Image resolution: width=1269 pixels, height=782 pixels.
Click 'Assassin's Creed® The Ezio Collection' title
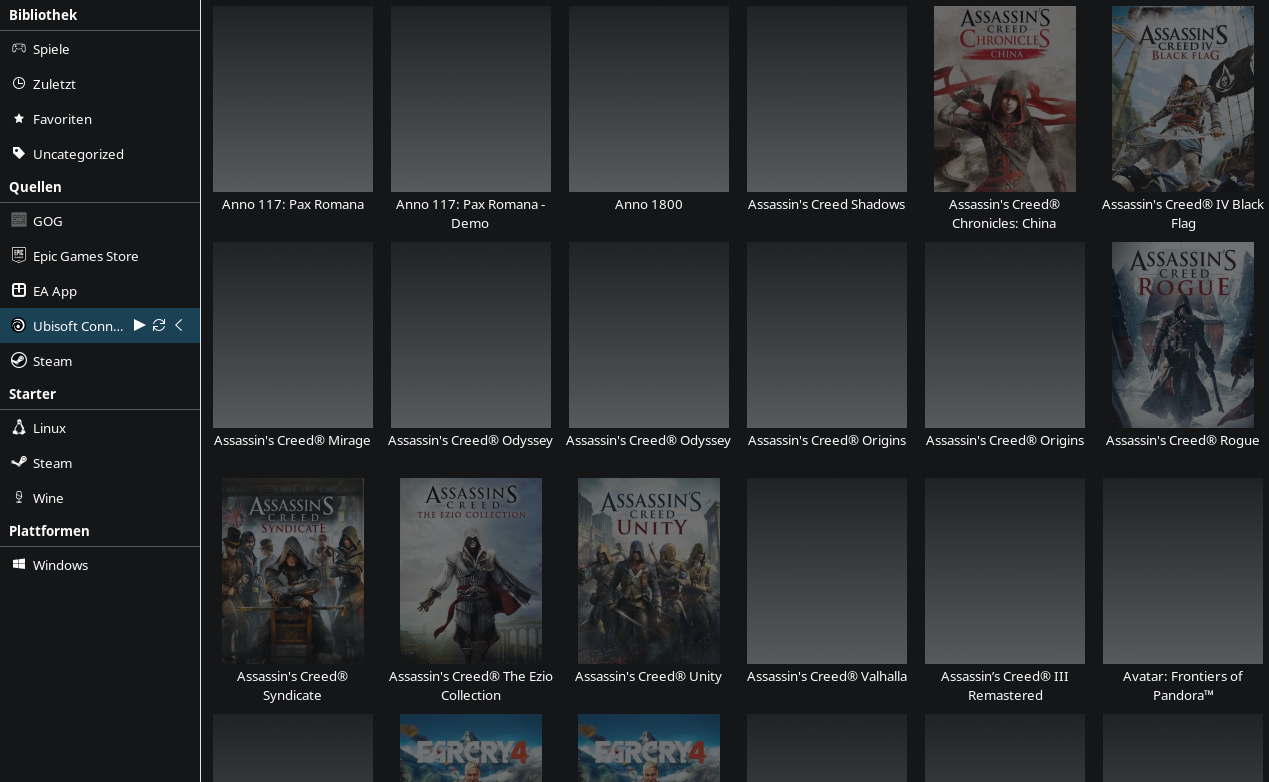[x=471, y=685]
